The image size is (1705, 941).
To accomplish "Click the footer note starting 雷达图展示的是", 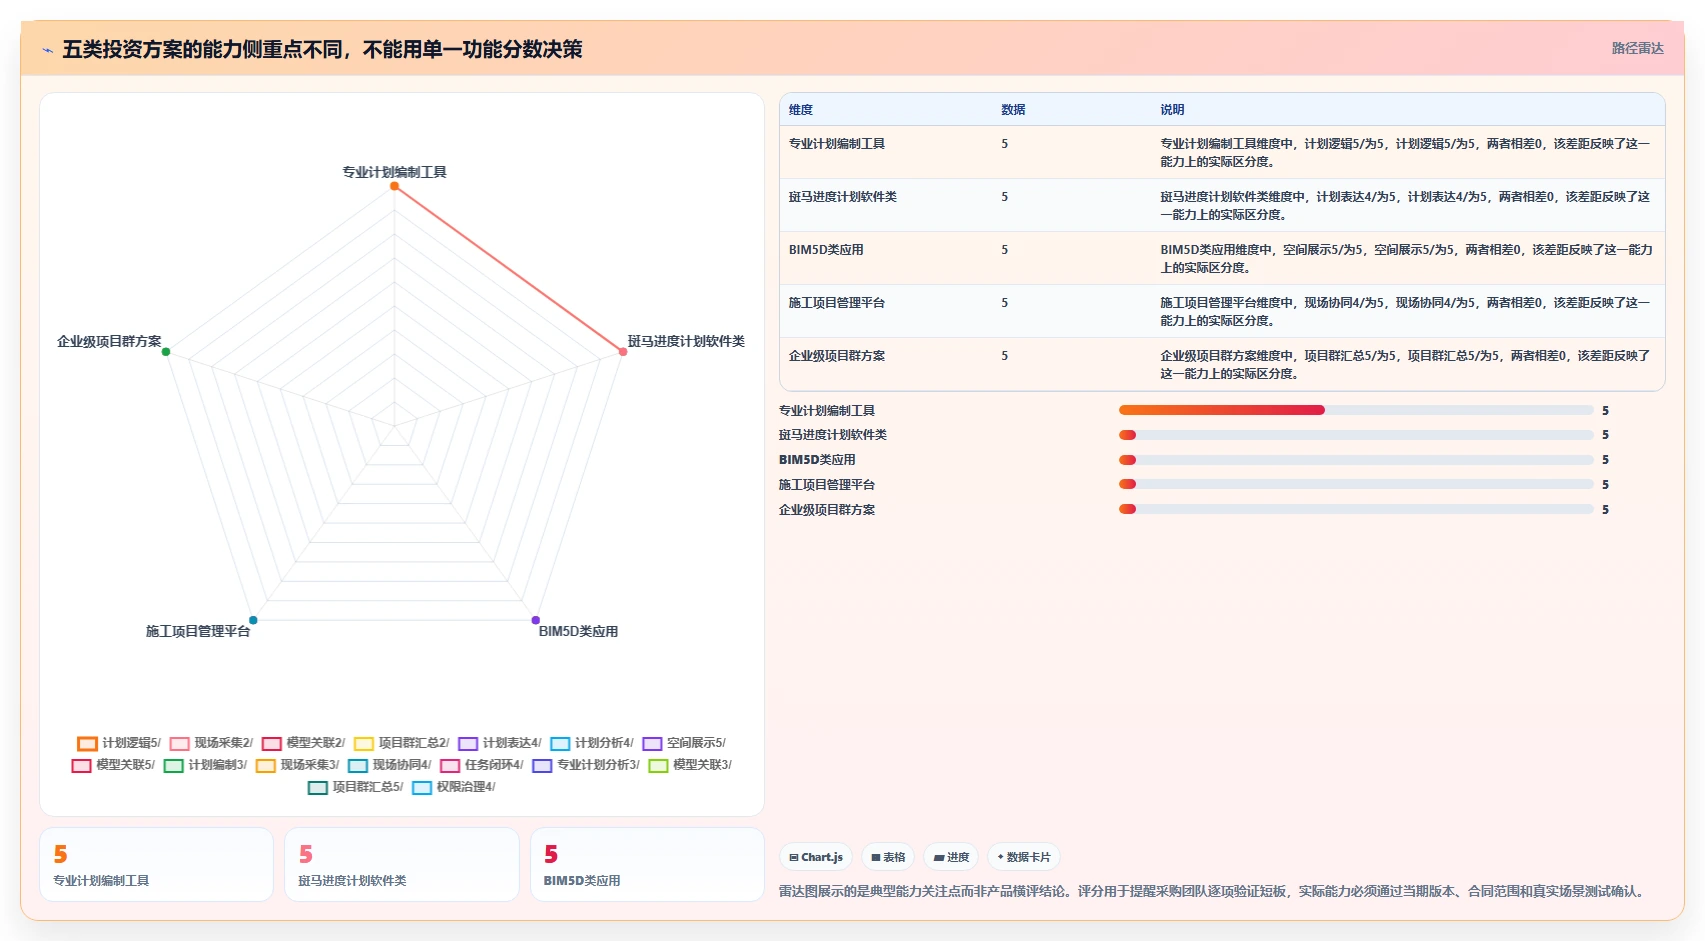I will click(1213, 891).
